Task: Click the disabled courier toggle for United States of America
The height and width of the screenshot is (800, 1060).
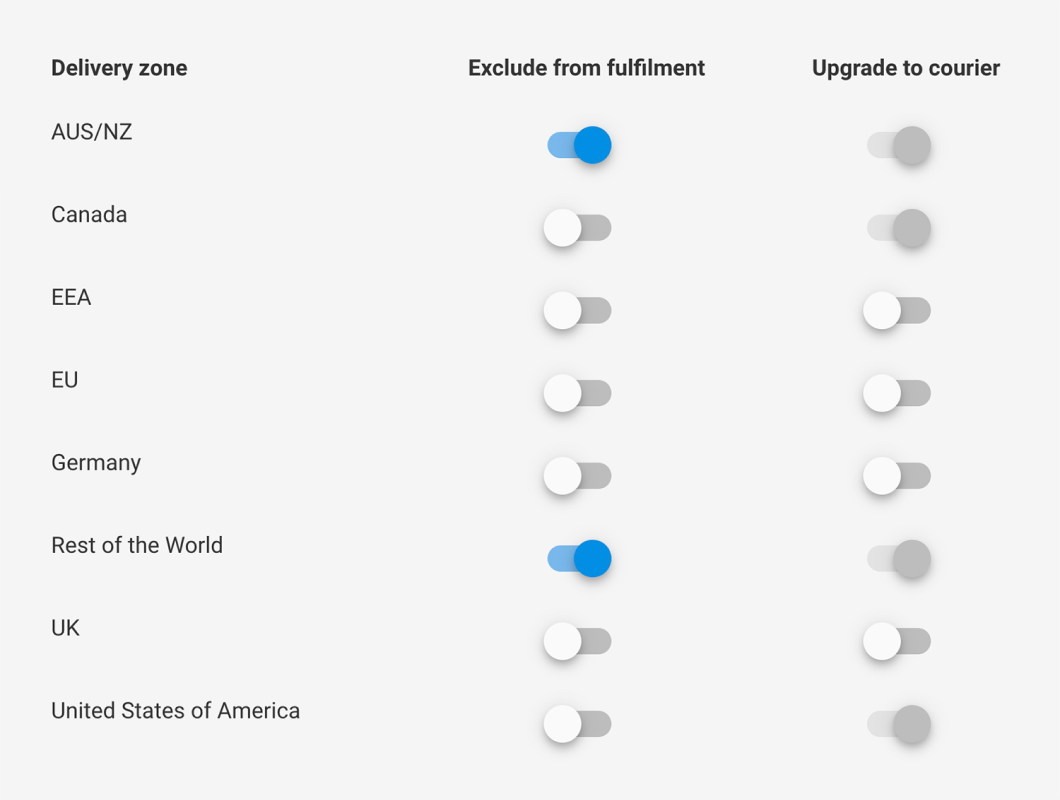Action: [899, 724]
